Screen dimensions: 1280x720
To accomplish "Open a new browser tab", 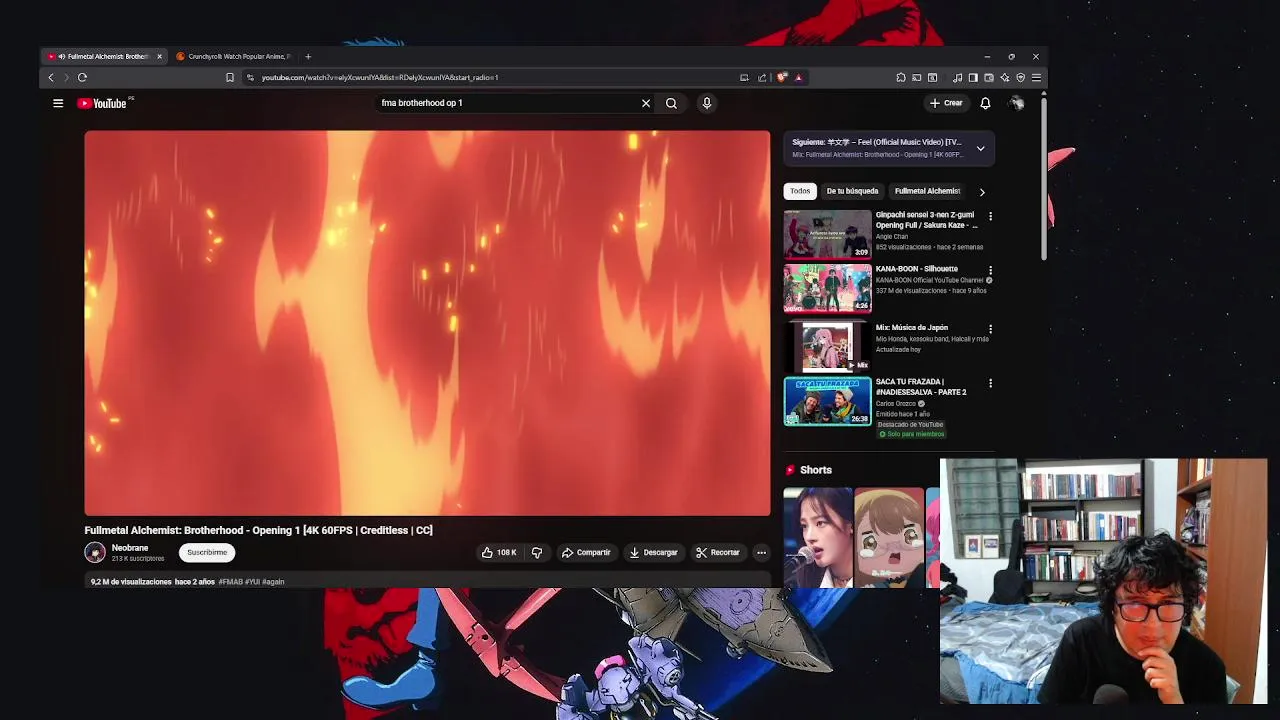I will 308,56.
